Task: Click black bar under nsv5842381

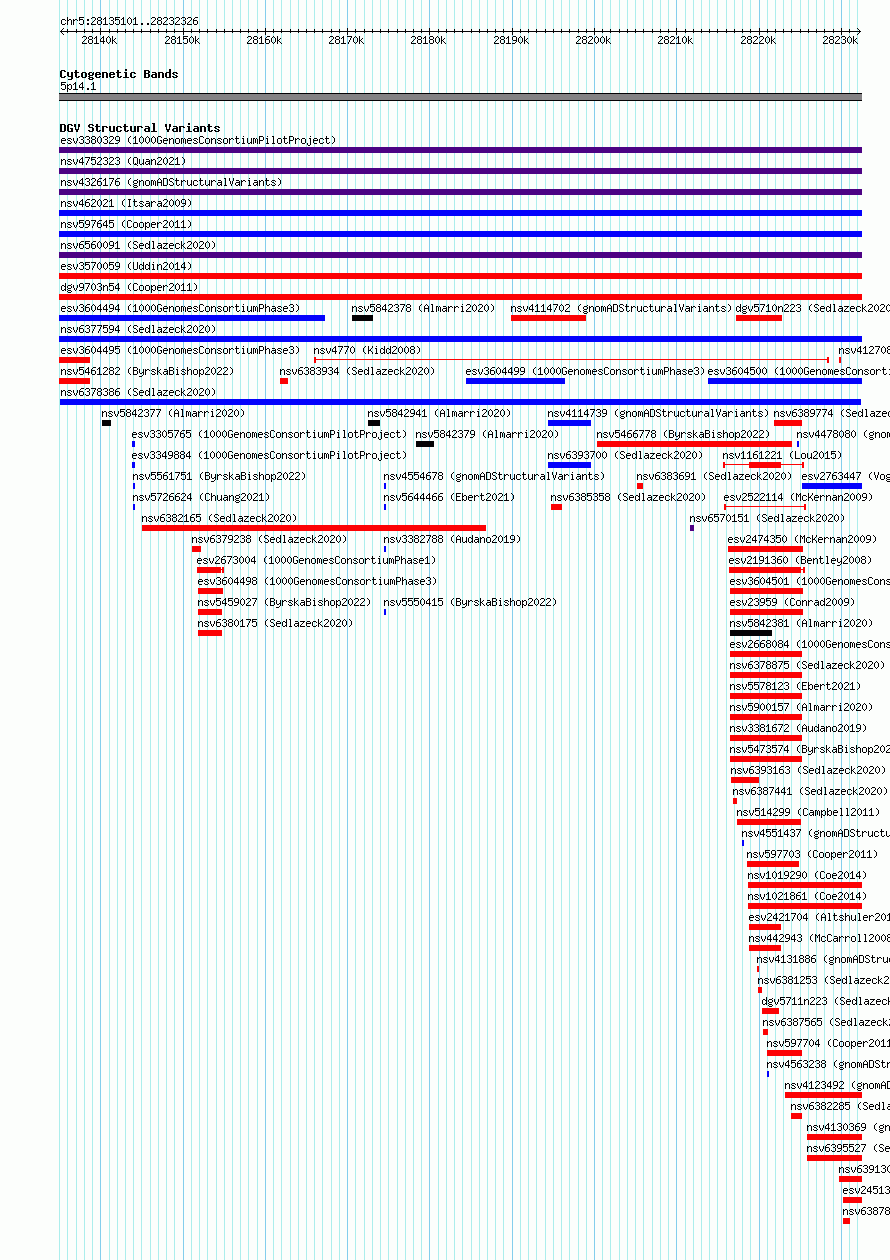Action: [751, 633]
